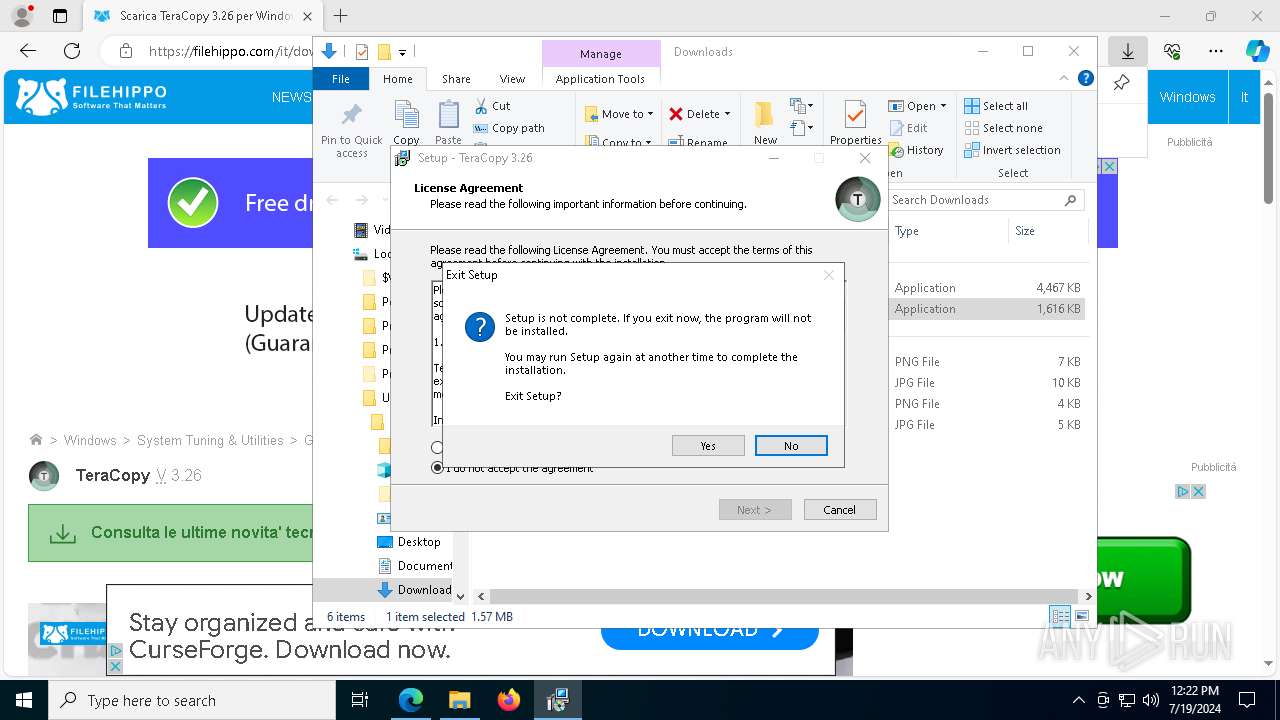The width and height of the screenshot is (1280, 720).
Task: Open the Application Tools tab
Action: pyautogui.click(x=600, y=79)
